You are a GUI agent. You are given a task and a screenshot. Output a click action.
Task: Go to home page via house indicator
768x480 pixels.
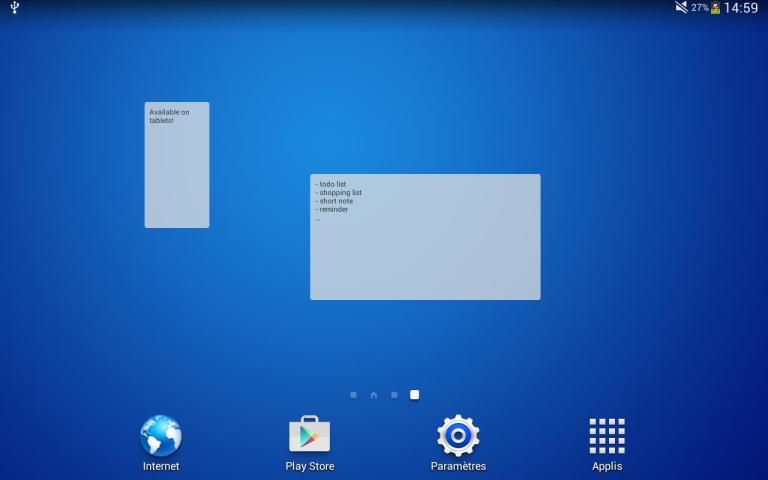tap(373, 395)
